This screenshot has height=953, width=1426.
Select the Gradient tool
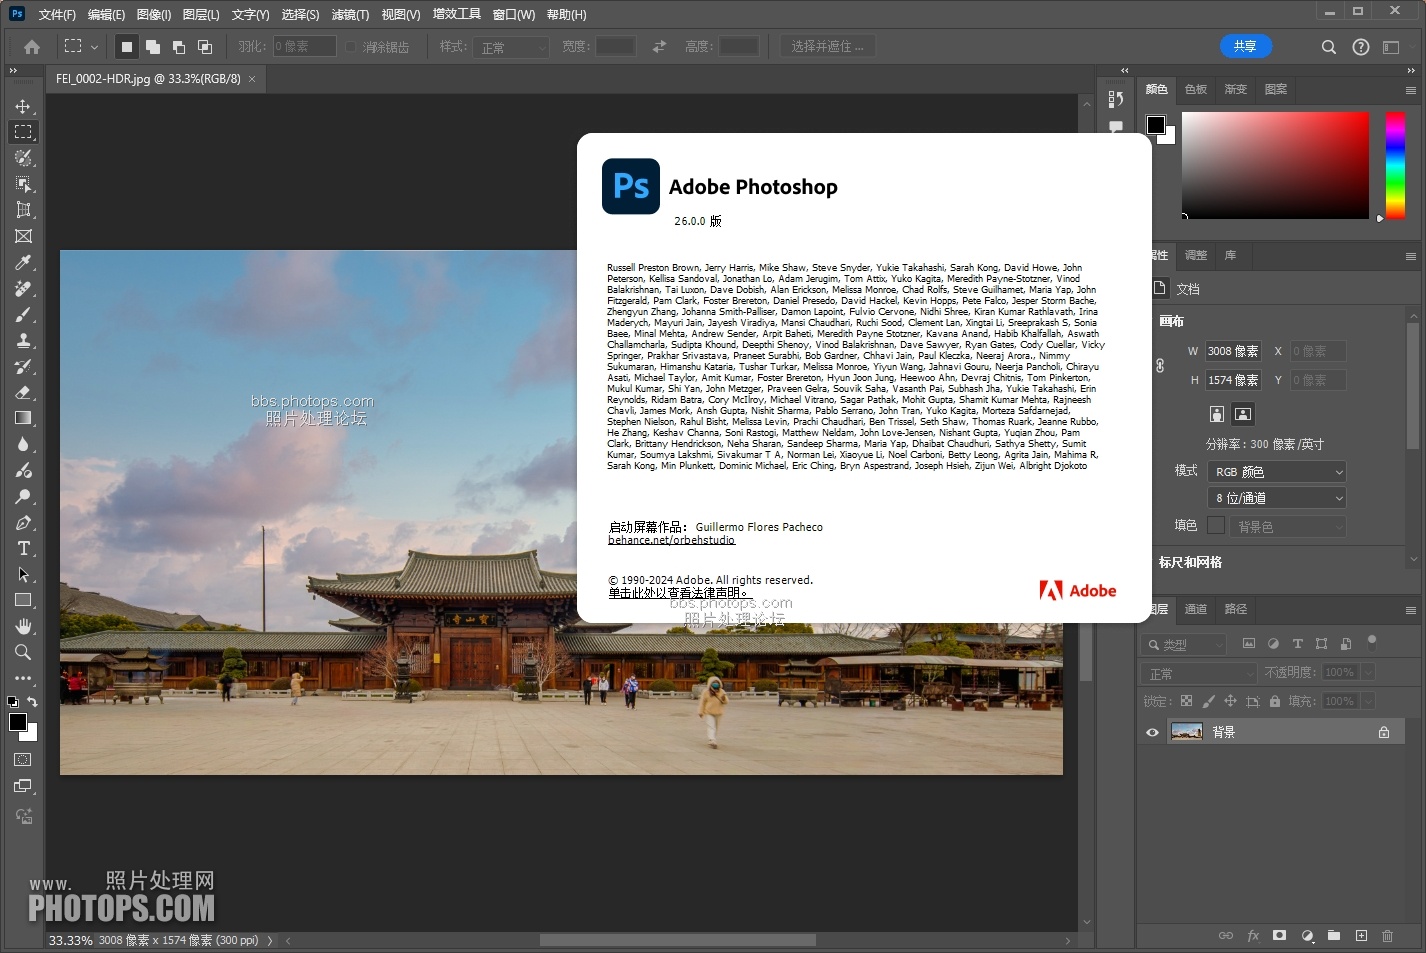(x=23, y=418)
